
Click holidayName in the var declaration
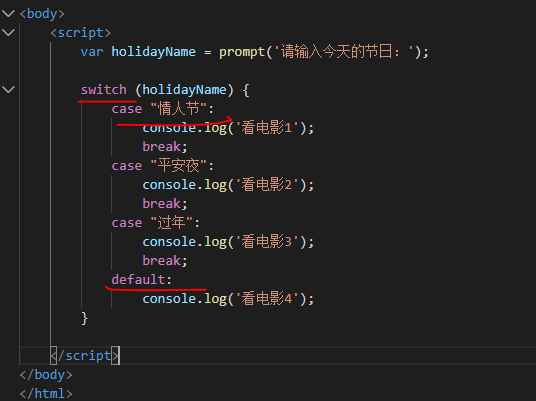[x=153, y=52]
